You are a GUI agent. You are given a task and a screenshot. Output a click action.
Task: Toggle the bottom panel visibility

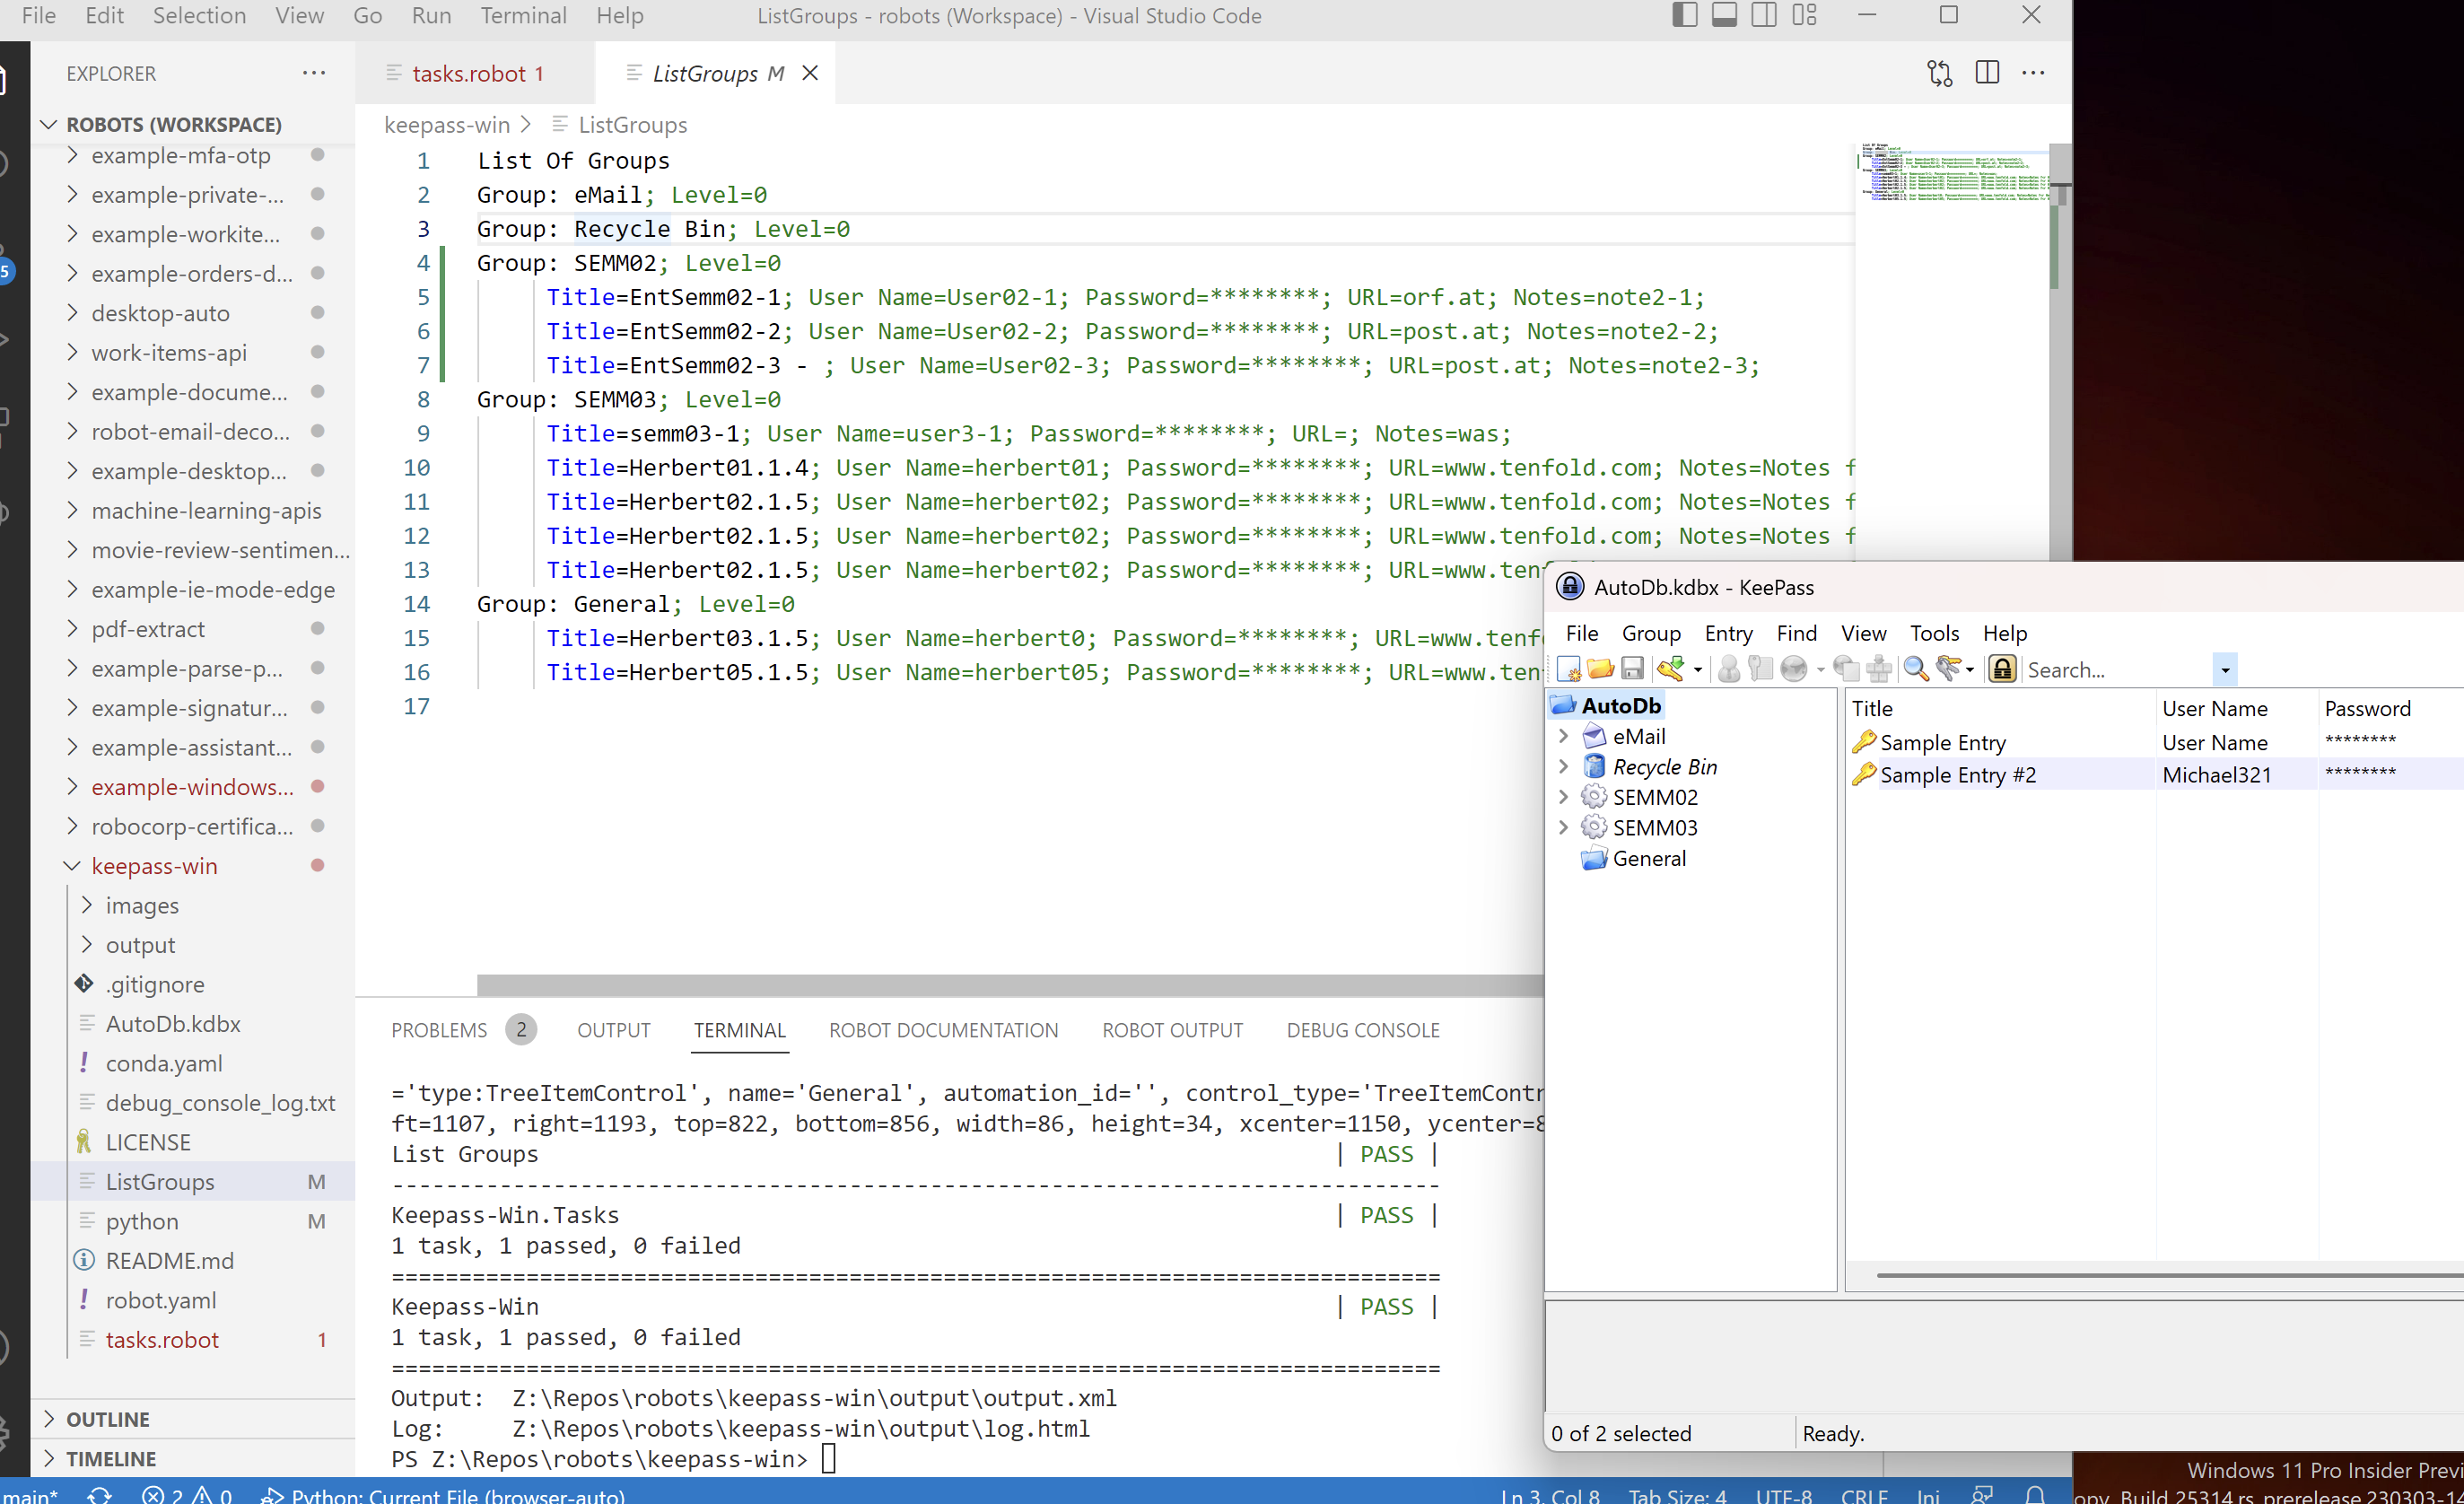[1724, 15]
